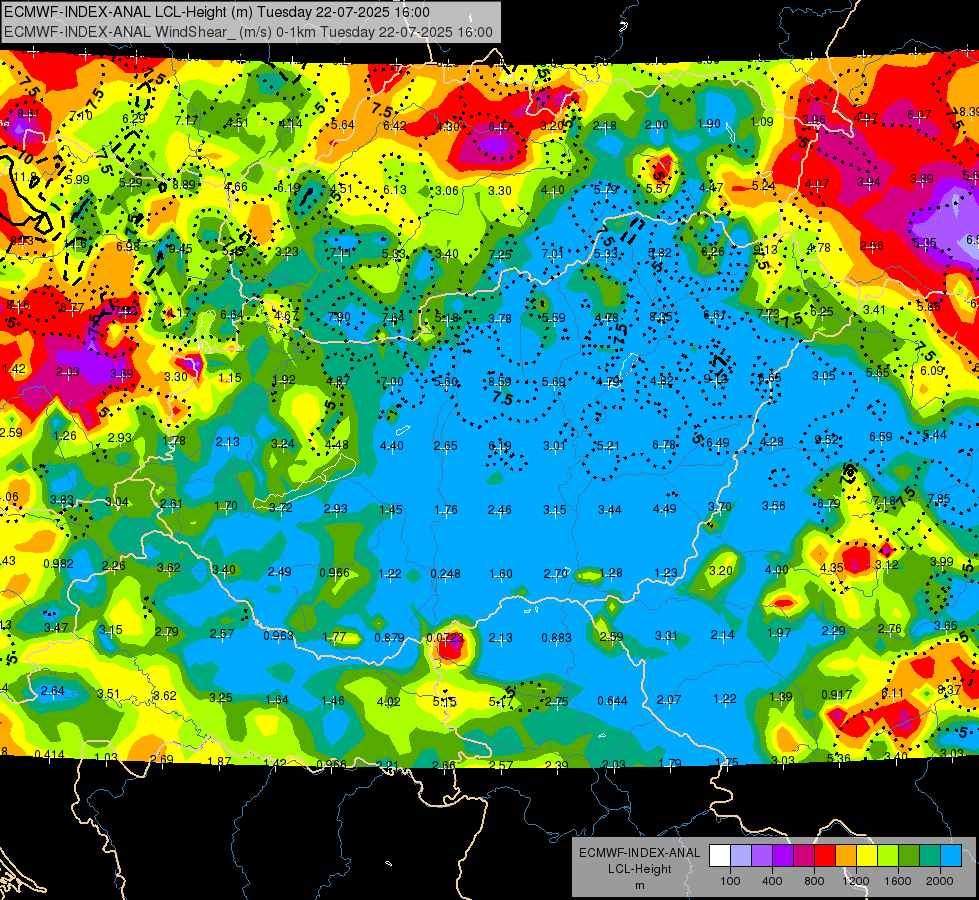
Task: Click the lime green swatch in the legend
Action: pos(888,856)
